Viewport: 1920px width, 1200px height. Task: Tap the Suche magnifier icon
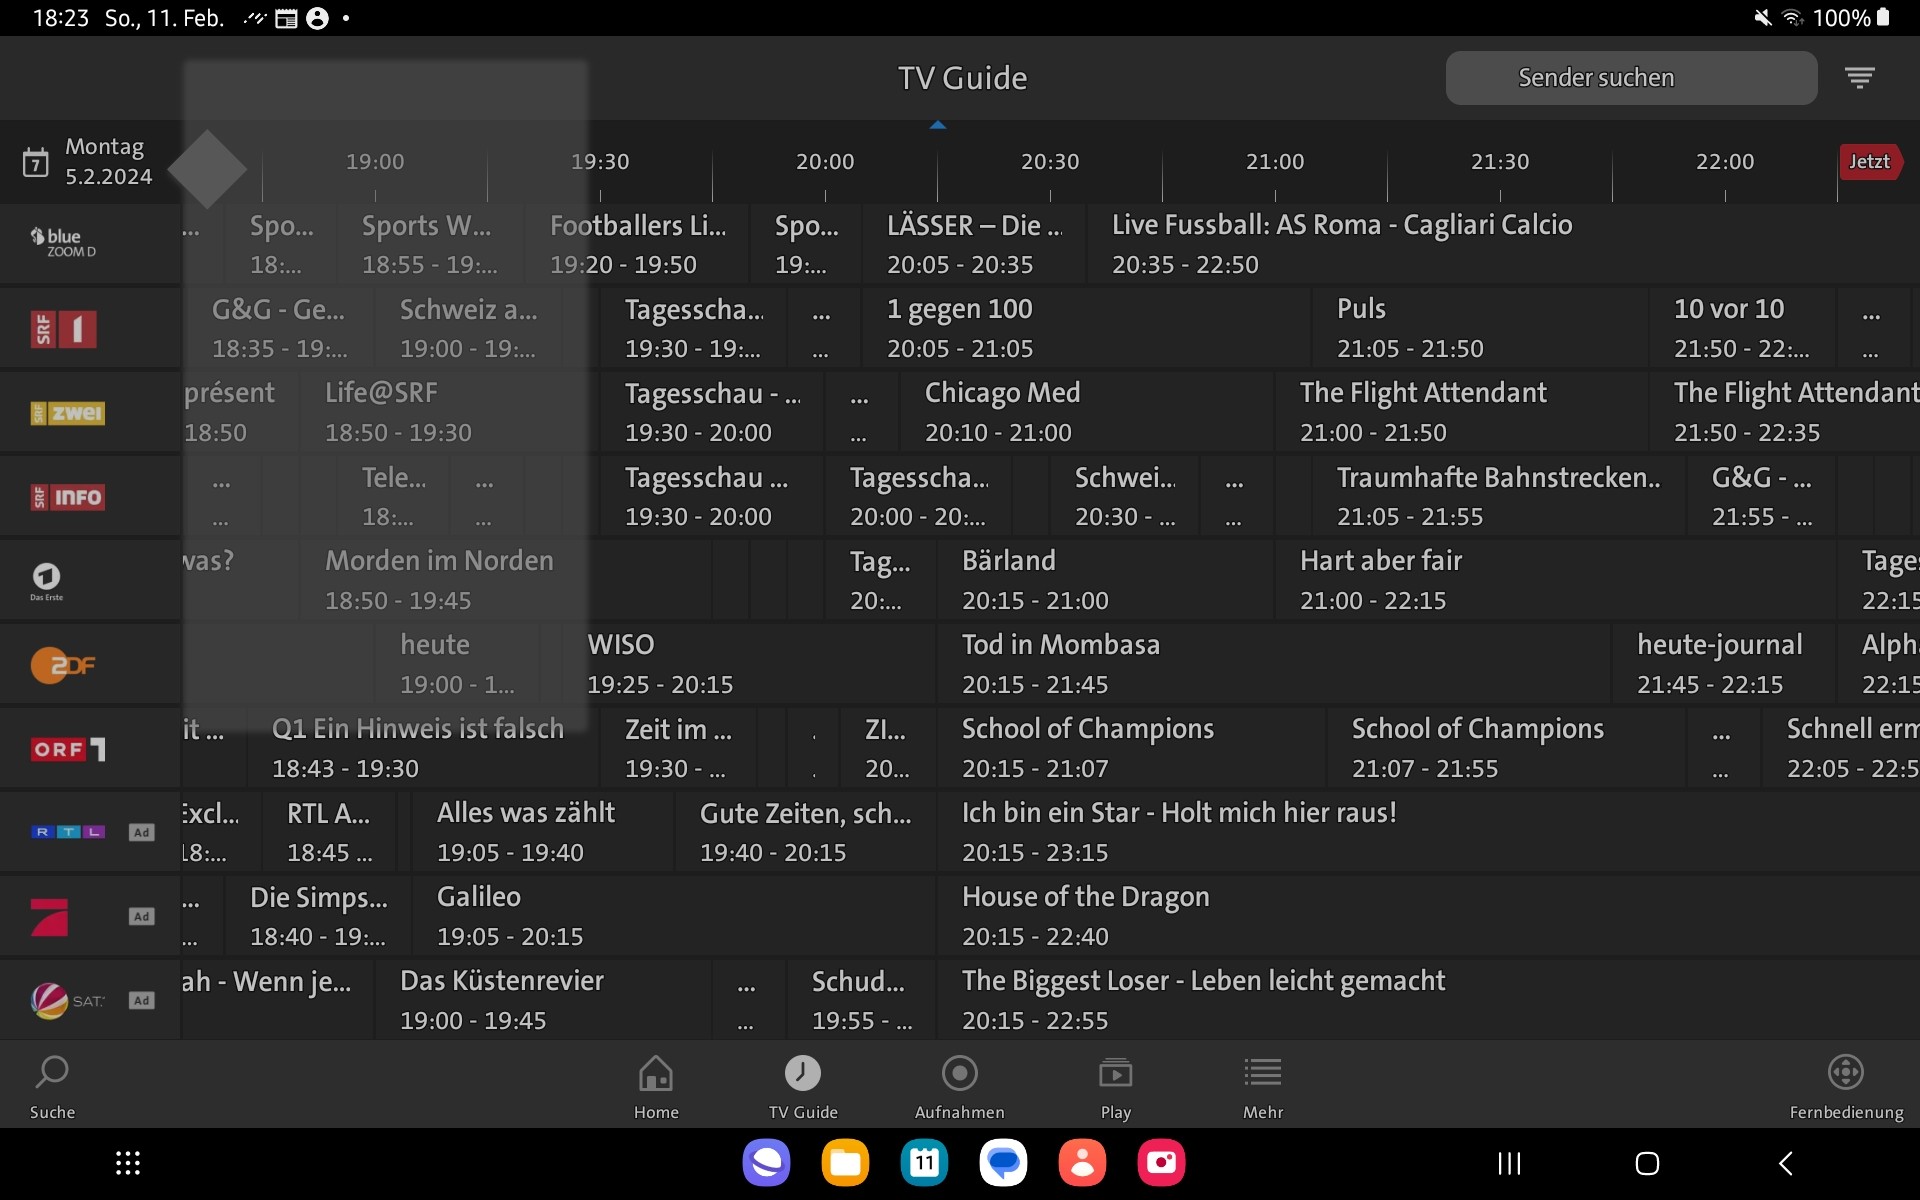click(52, 1073)
